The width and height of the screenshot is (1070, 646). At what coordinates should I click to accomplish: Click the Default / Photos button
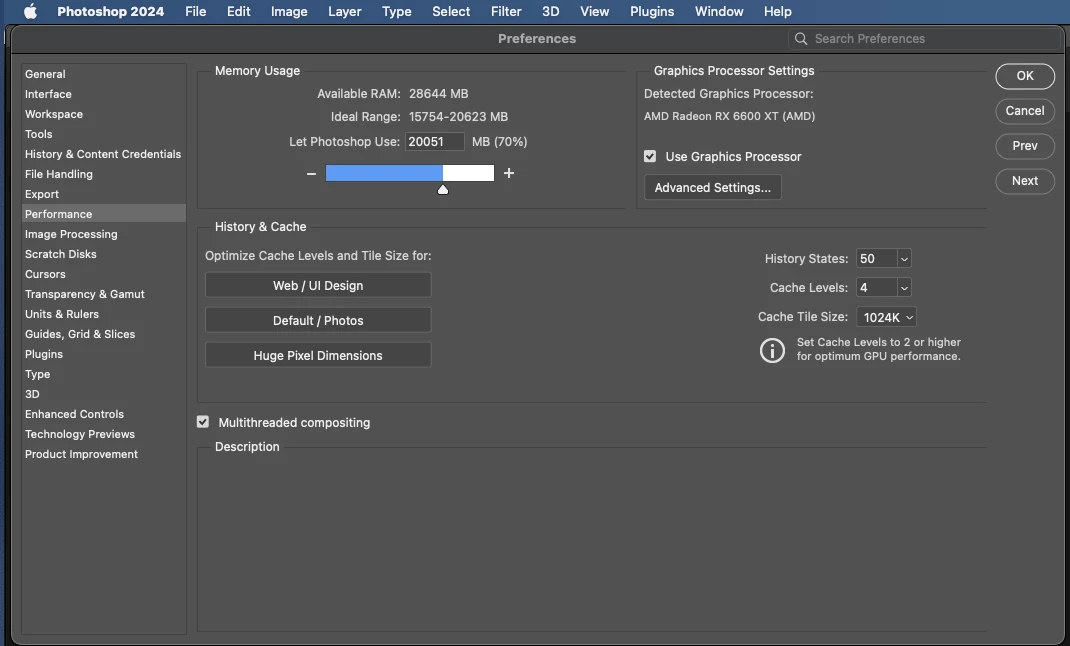tap(318, 320)
